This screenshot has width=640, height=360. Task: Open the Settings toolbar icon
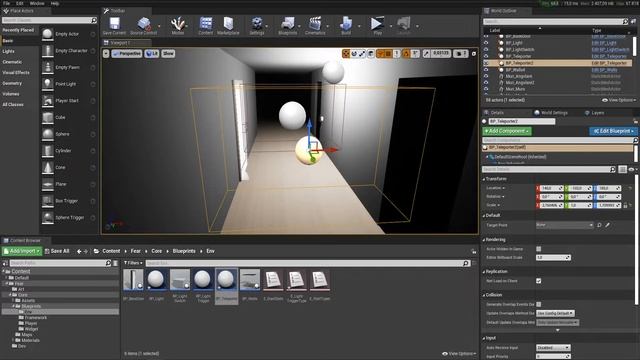pos(257,25)
